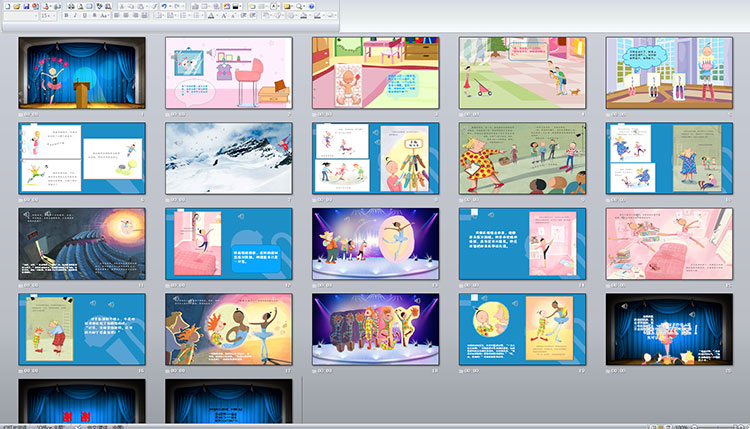Select slide 21 with red text on curtain
Image resolution: width=750 pixels, height=429 pixels.
82,401
